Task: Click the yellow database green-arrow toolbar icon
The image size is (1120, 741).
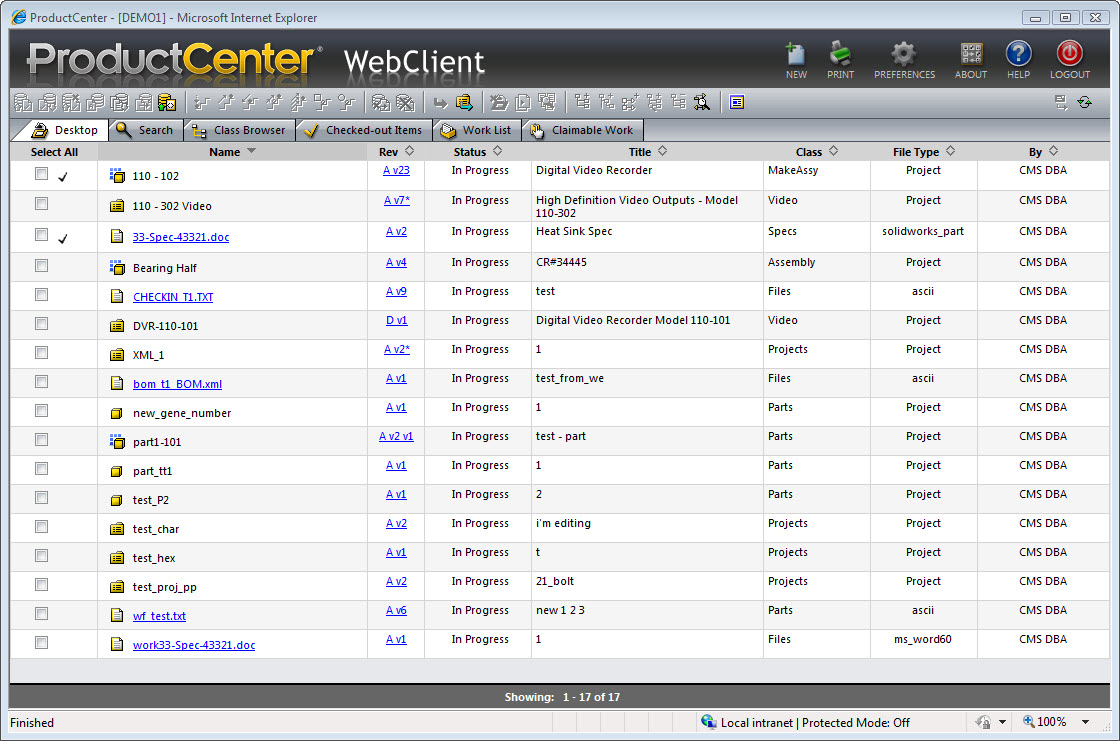Action: coord(167,103)
